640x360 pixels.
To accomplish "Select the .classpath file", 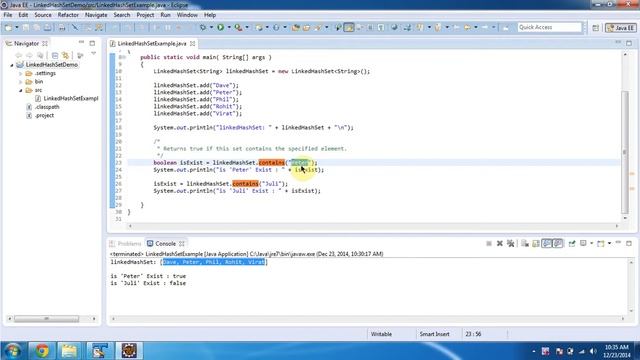I will tap(43, 107).
